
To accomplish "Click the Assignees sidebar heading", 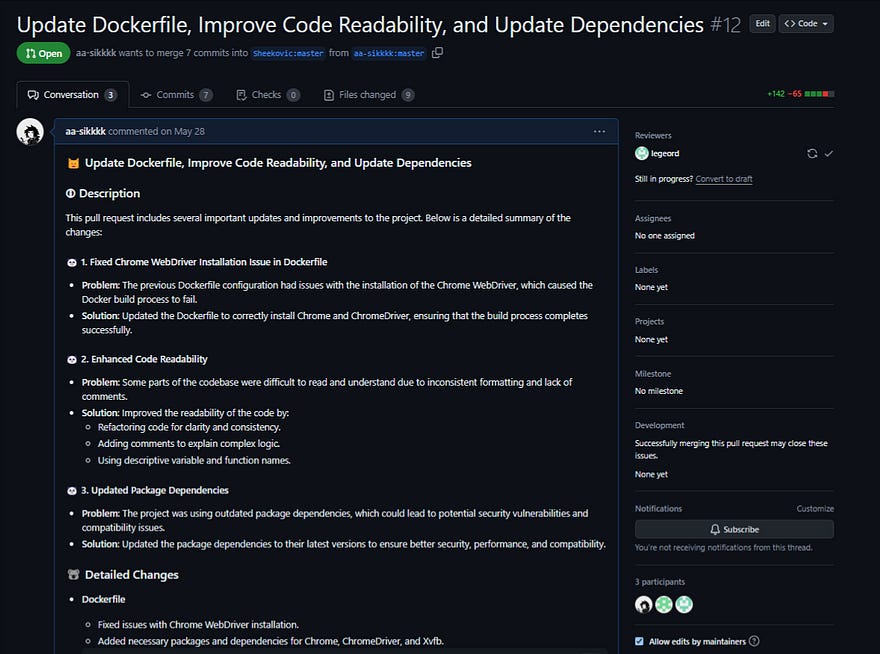I will 653,218.
